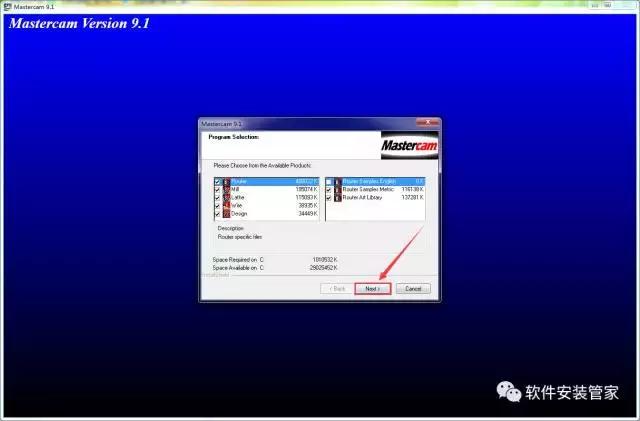The height and width of the screenshot is (421, 640).
Task: Click the Router product icon
Action: [227, 181]
